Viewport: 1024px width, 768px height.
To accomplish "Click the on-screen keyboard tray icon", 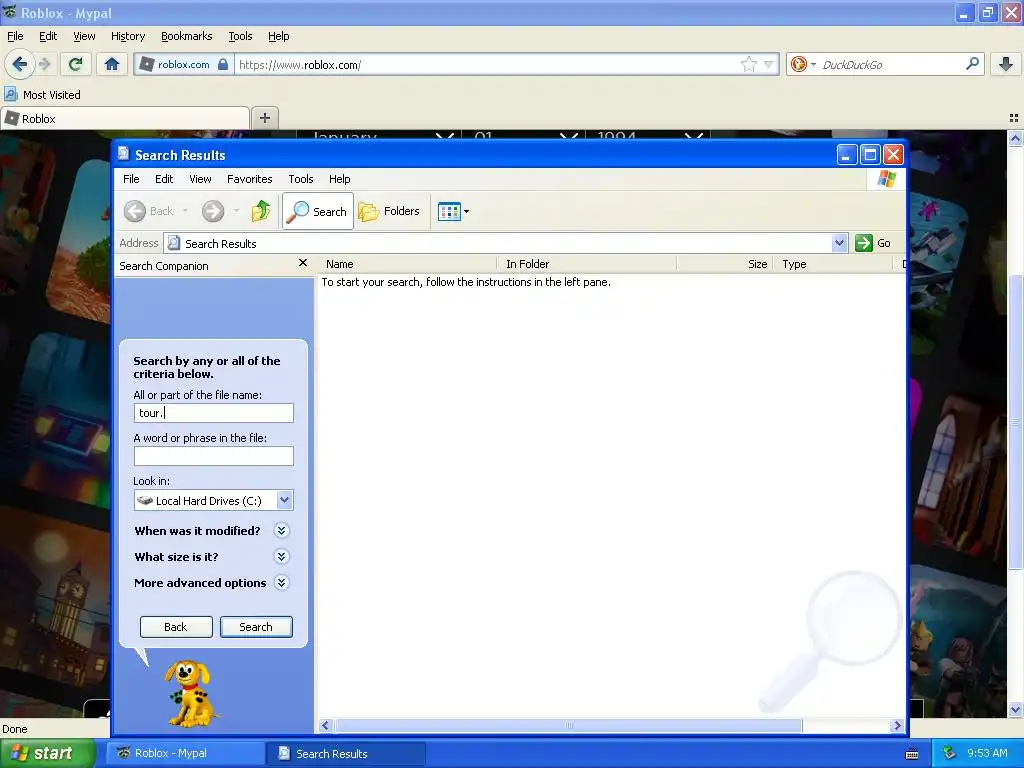I will click(x=912, y=754).
